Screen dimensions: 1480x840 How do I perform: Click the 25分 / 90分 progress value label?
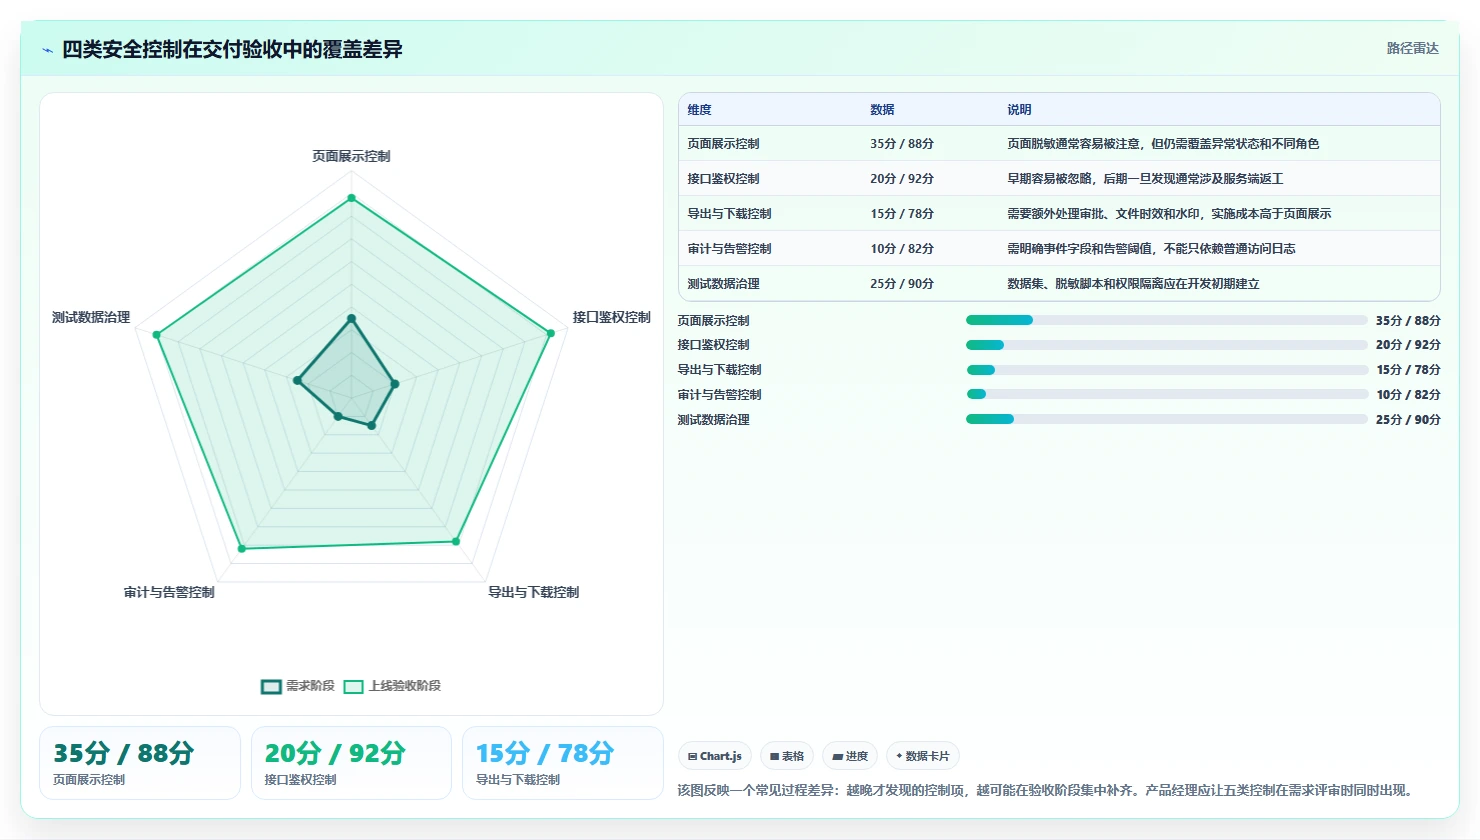(1408, 420)
